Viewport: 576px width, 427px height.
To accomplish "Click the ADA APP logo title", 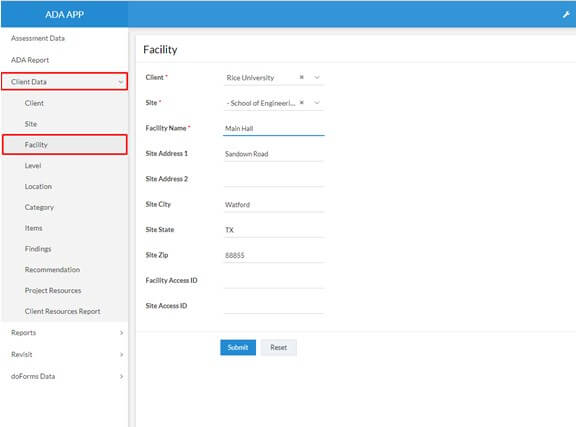I will [64, 14].
